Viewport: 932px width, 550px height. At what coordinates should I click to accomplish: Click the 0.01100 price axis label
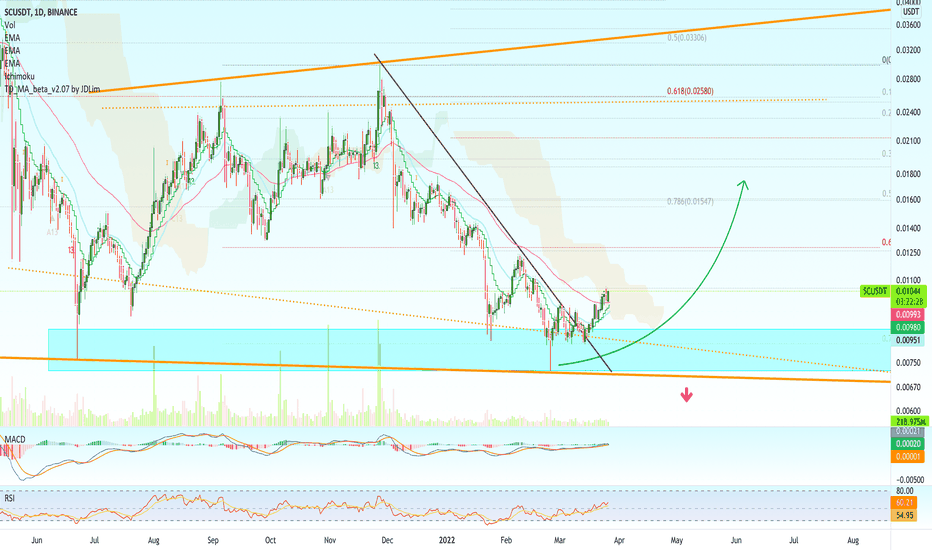908,280
